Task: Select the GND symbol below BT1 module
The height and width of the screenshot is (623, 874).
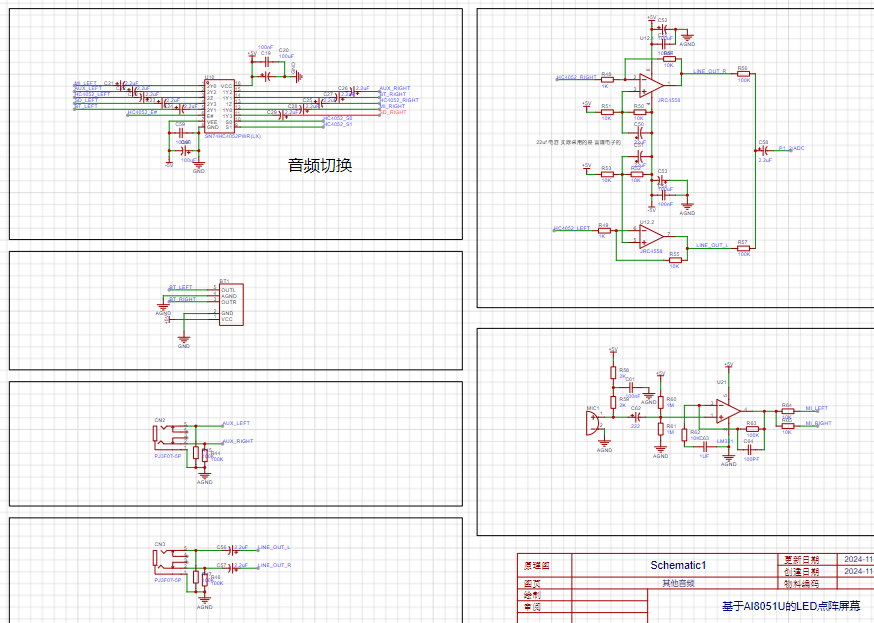Action: click(183, 339)
